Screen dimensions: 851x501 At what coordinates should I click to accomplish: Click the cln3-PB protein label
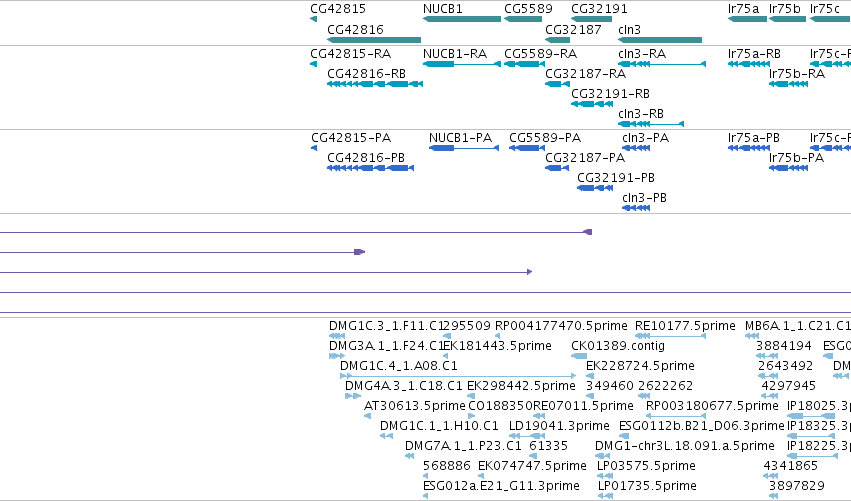644,198
